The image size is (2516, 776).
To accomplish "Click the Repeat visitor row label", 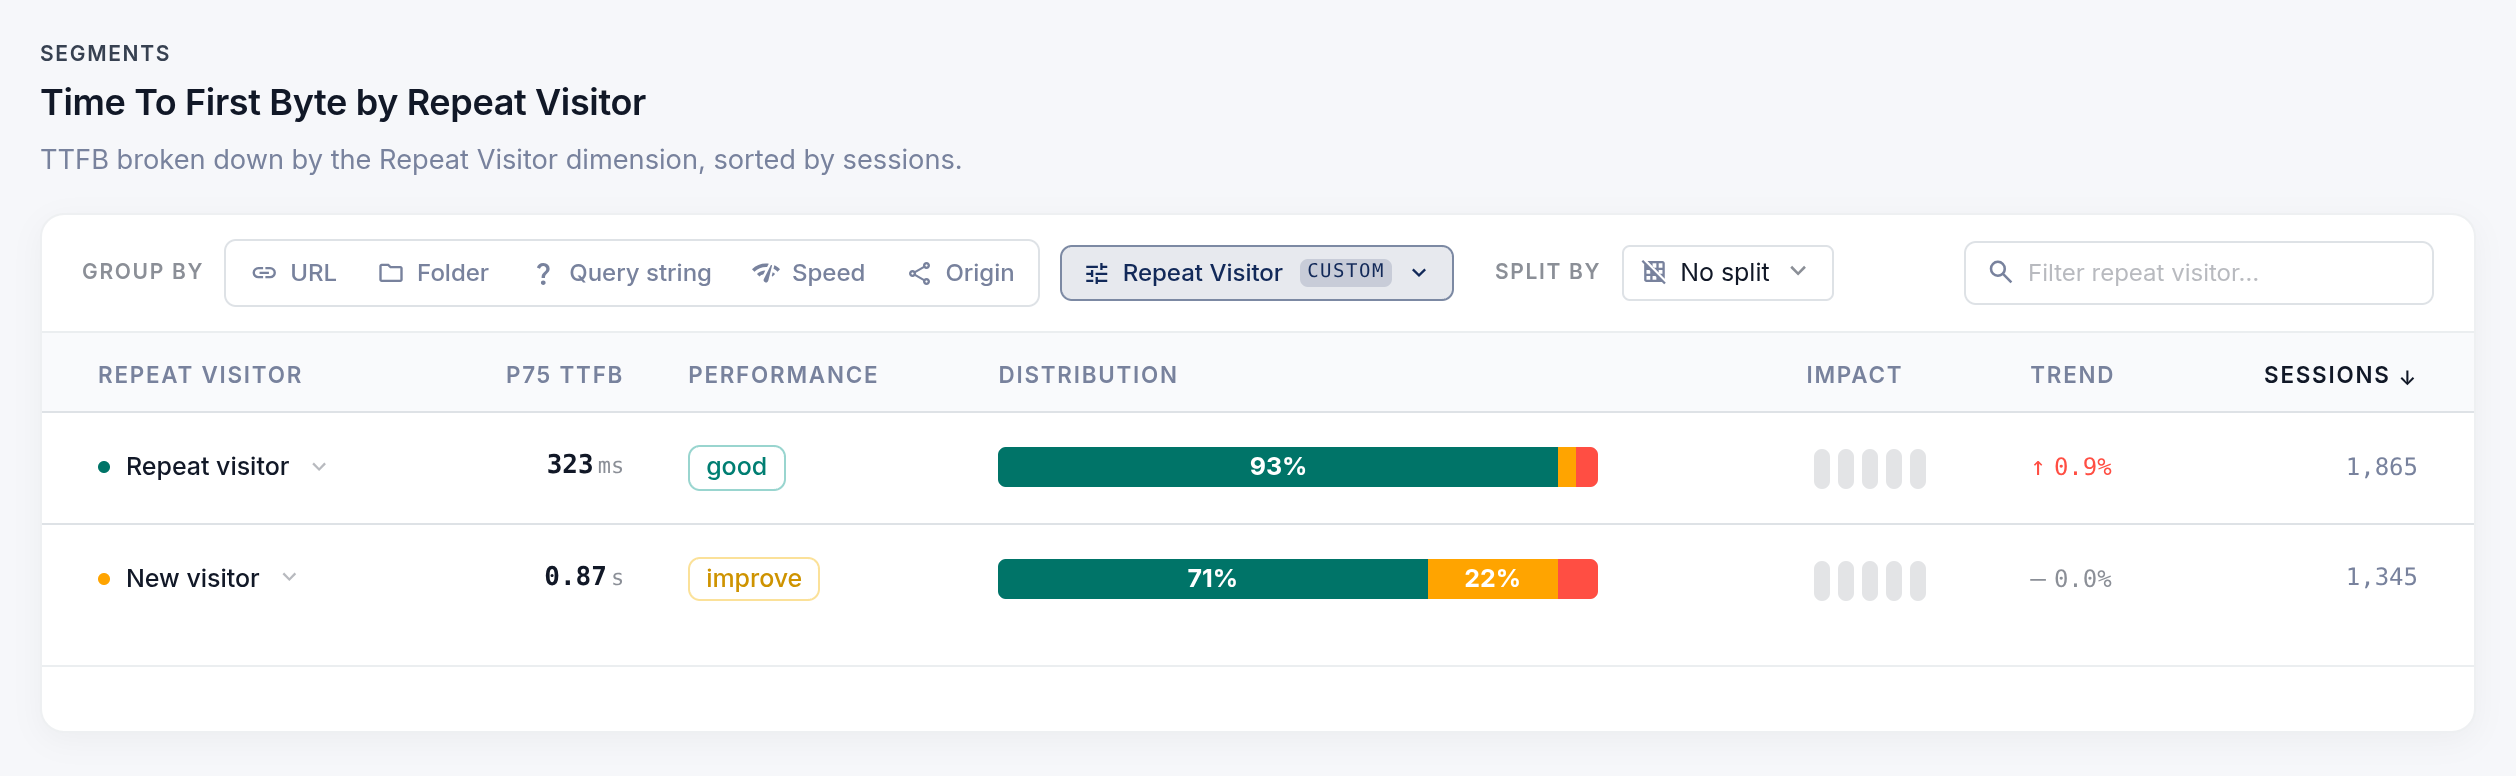I will [207, 467].
